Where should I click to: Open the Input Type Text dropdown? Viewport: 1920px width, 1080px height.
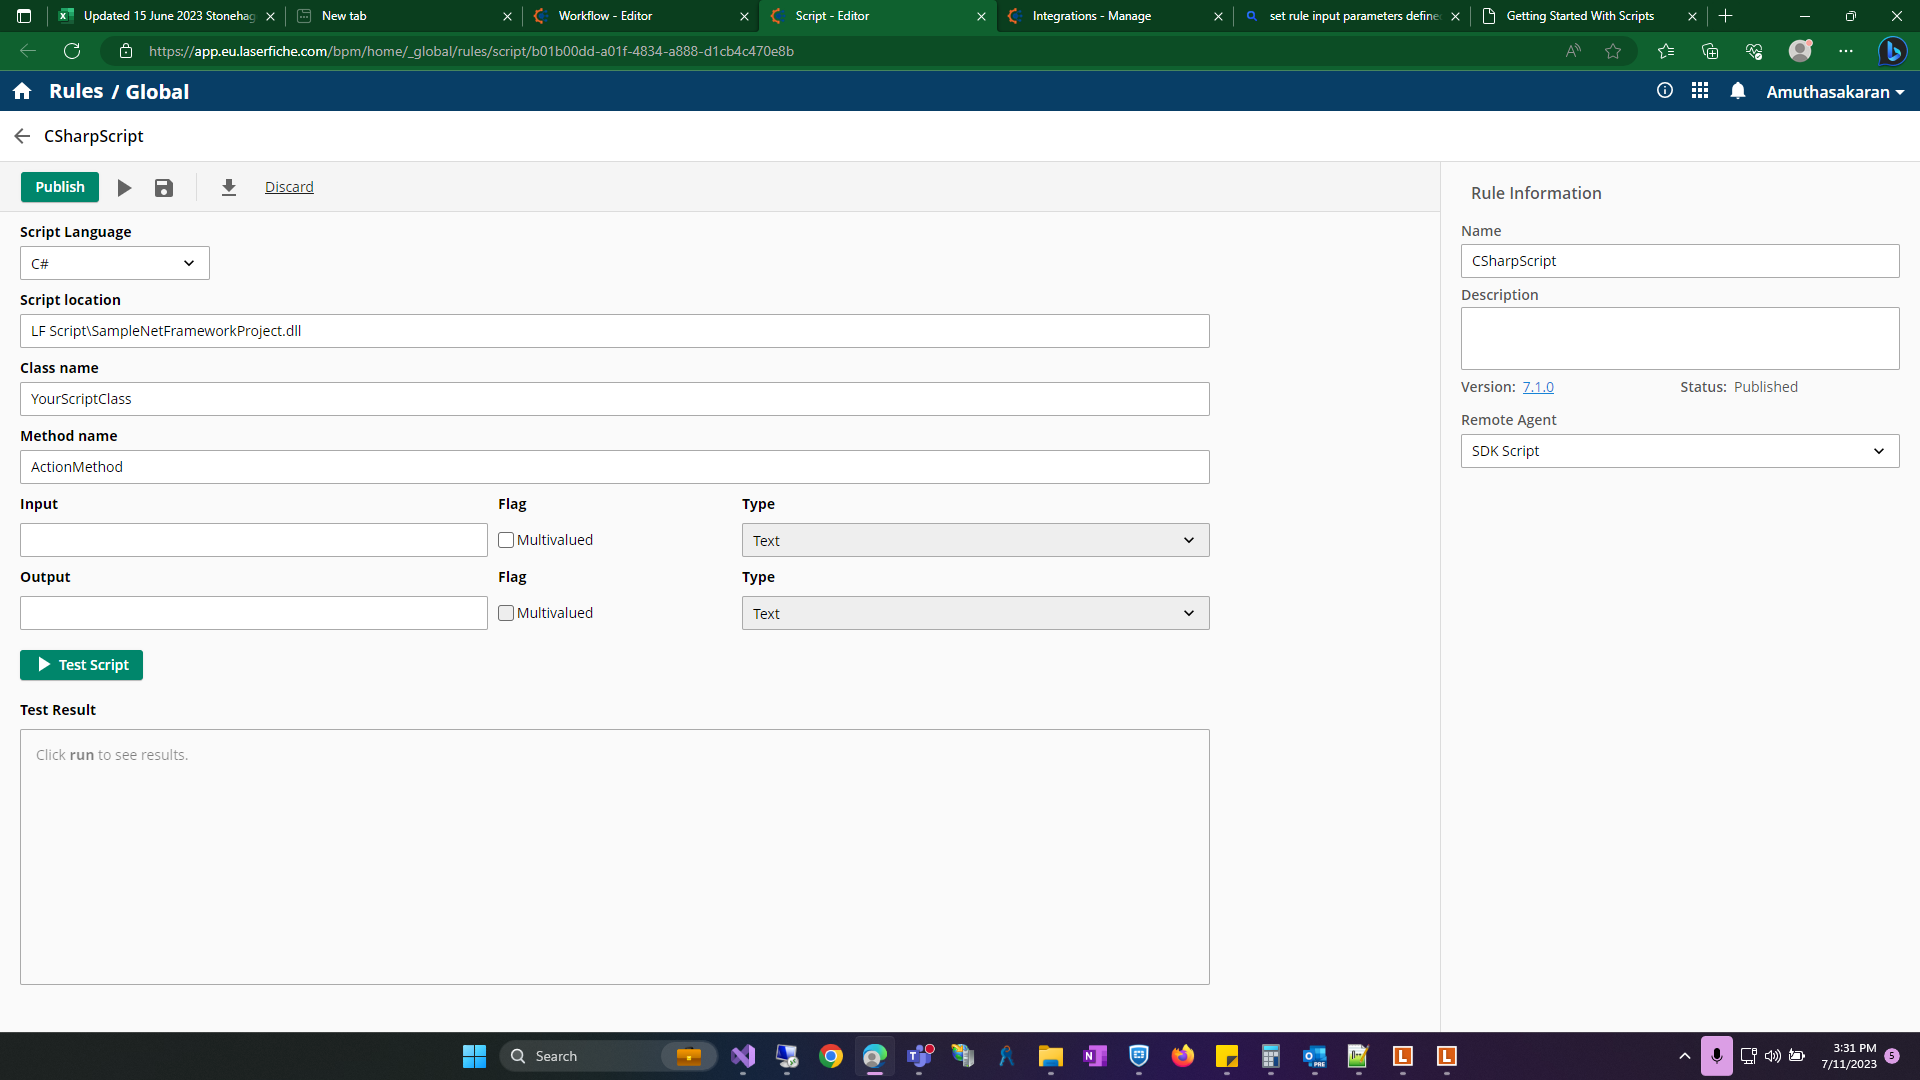(975, 541)
